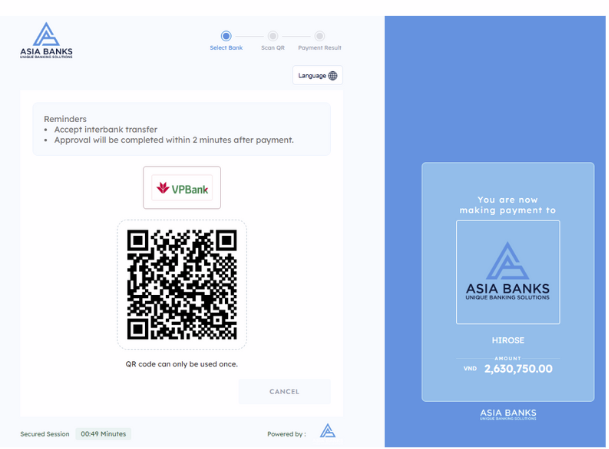The height and width of the screenshot is (449, 609).
Task: Click the Powered by Asia Banks triangle icon
Action: coord(327,432)
